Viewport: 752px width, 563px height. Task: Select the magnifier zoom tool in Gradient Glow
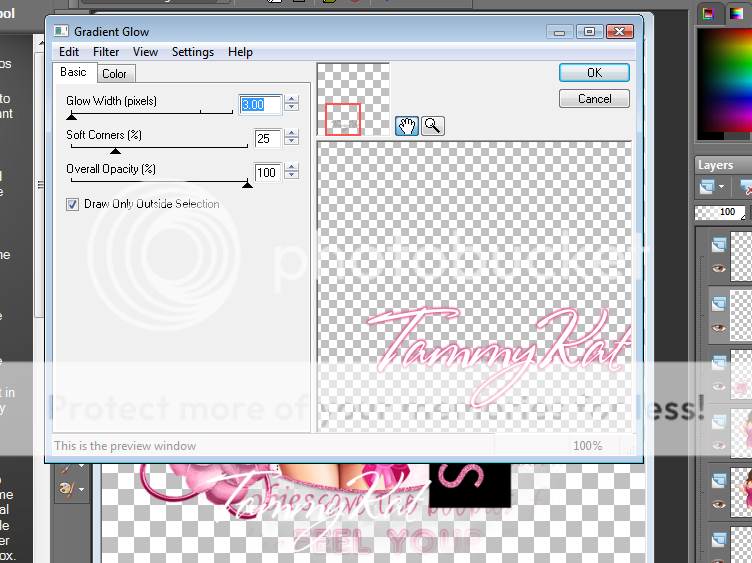(433, 126)
